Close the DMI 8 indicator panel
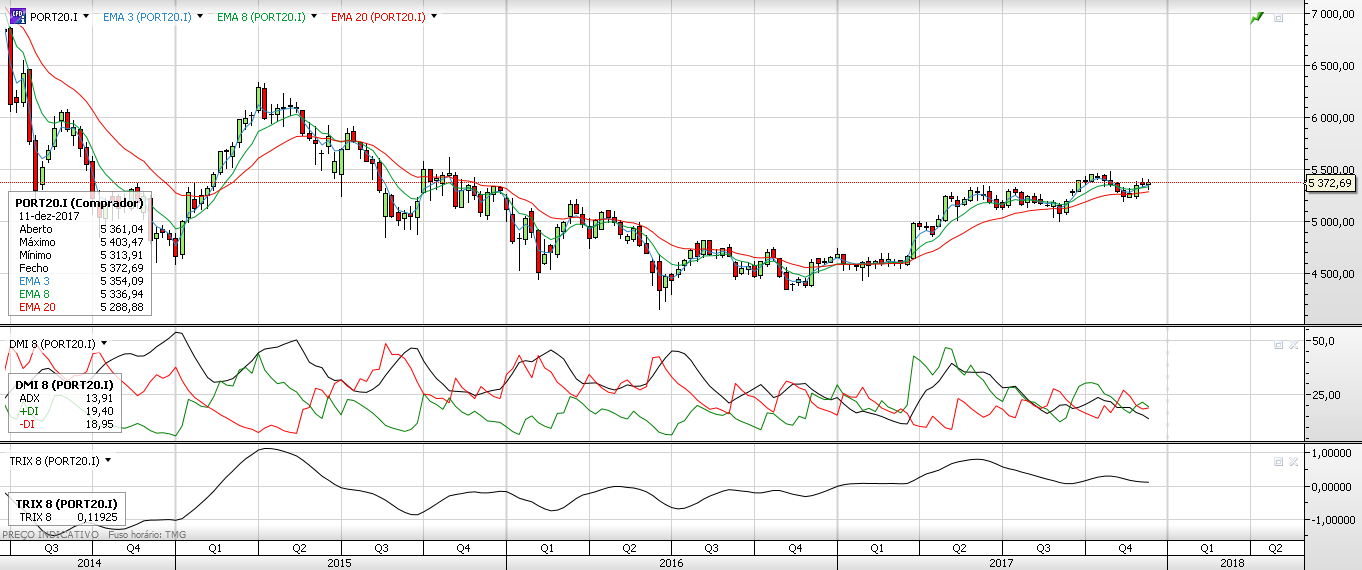The height and width of the screenshot is (570, 1362). tap(1291, 344)
